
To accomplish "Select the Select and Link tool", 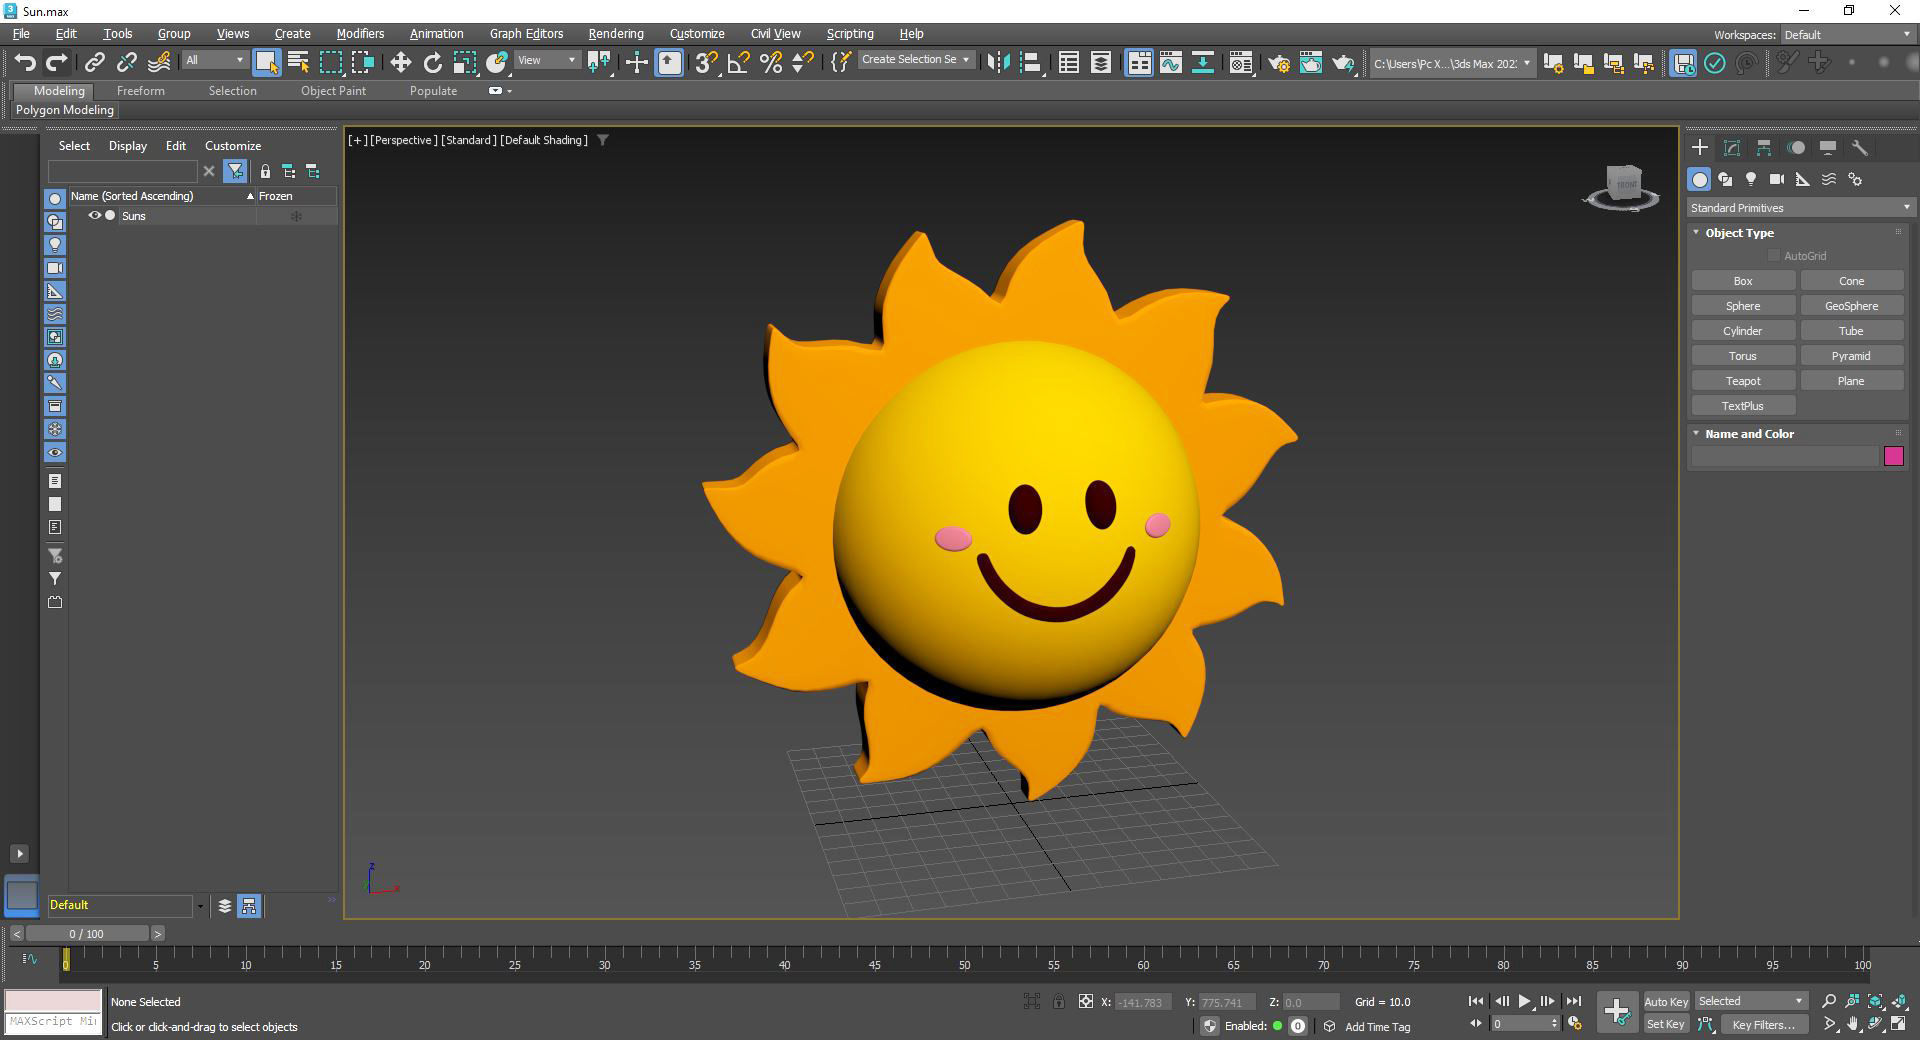I will [x=94, y=63].
